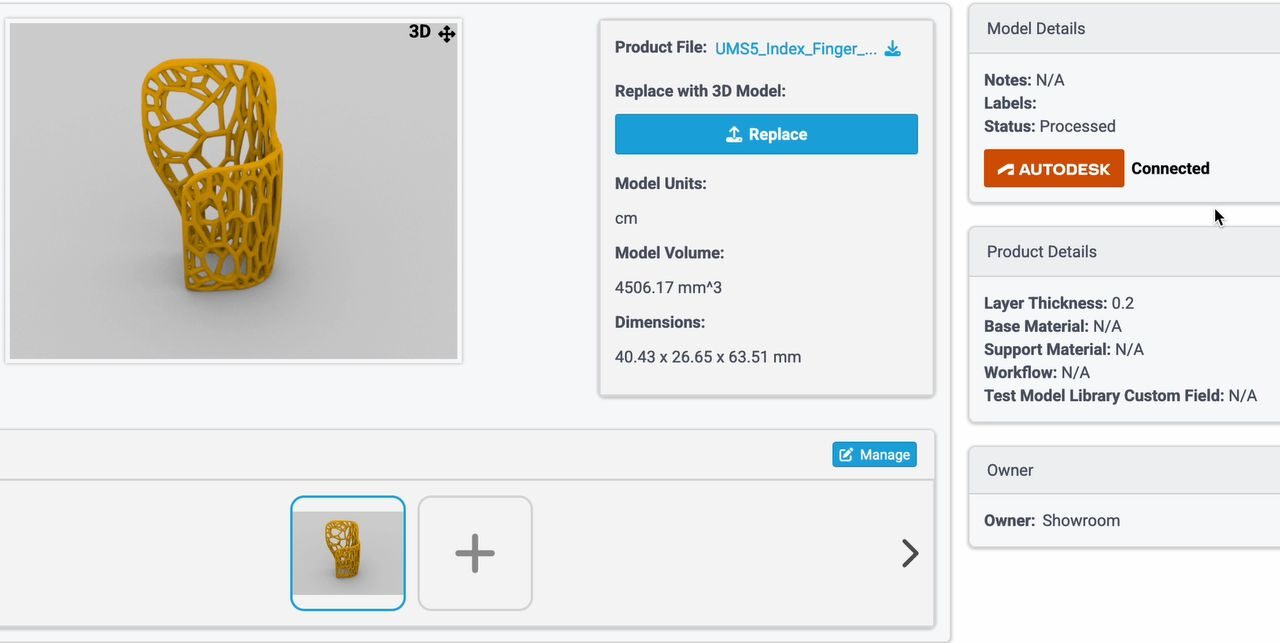Click the Showroom owner name
This screenshot has width=1280, height=643.
[1081, 520]
